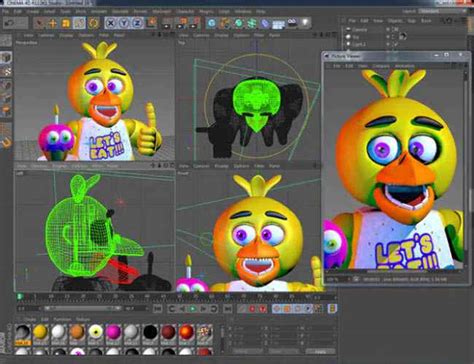474x364 pixels.
Task: Click the checkered Texture mode icon on sidebar
Action: click(x=6, y=71)
